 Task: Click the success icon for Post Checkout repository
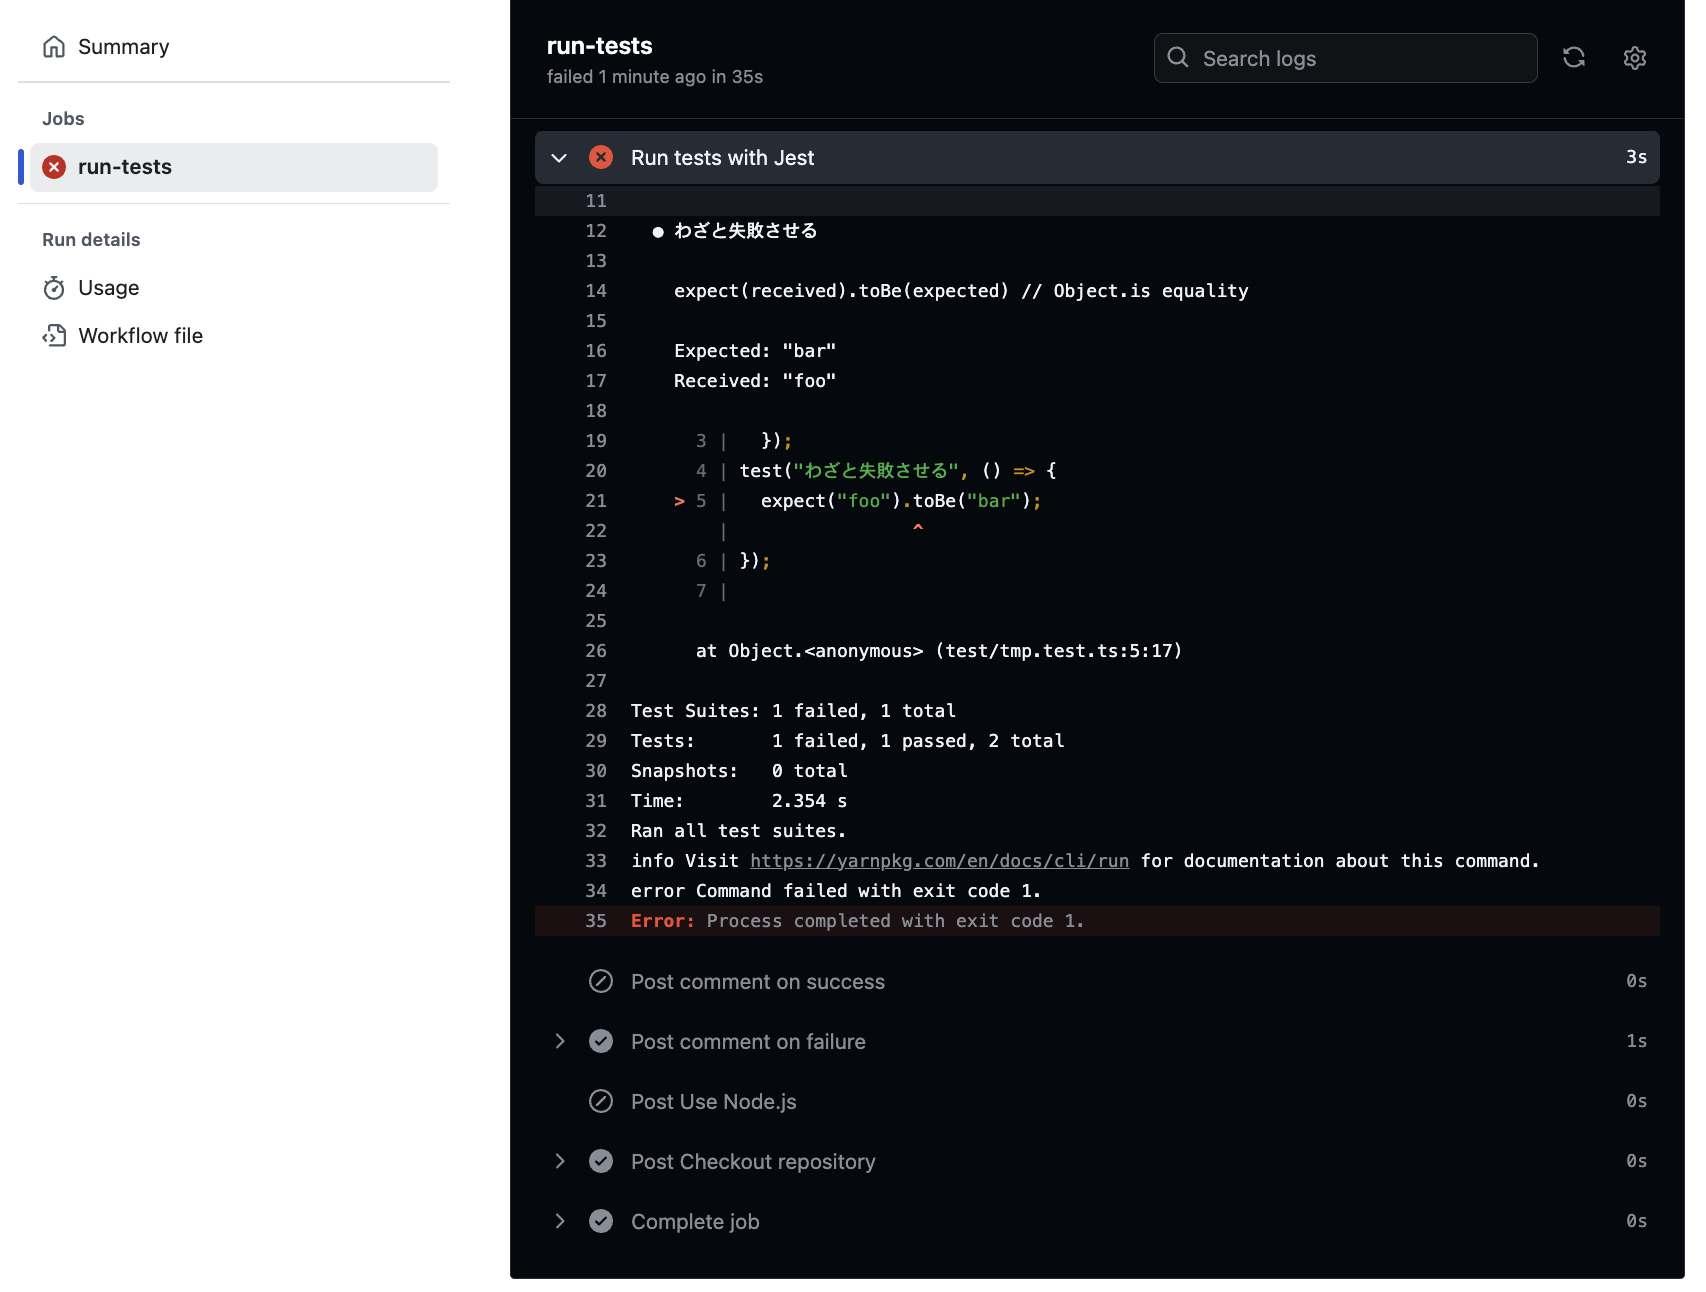point(601,1161)
